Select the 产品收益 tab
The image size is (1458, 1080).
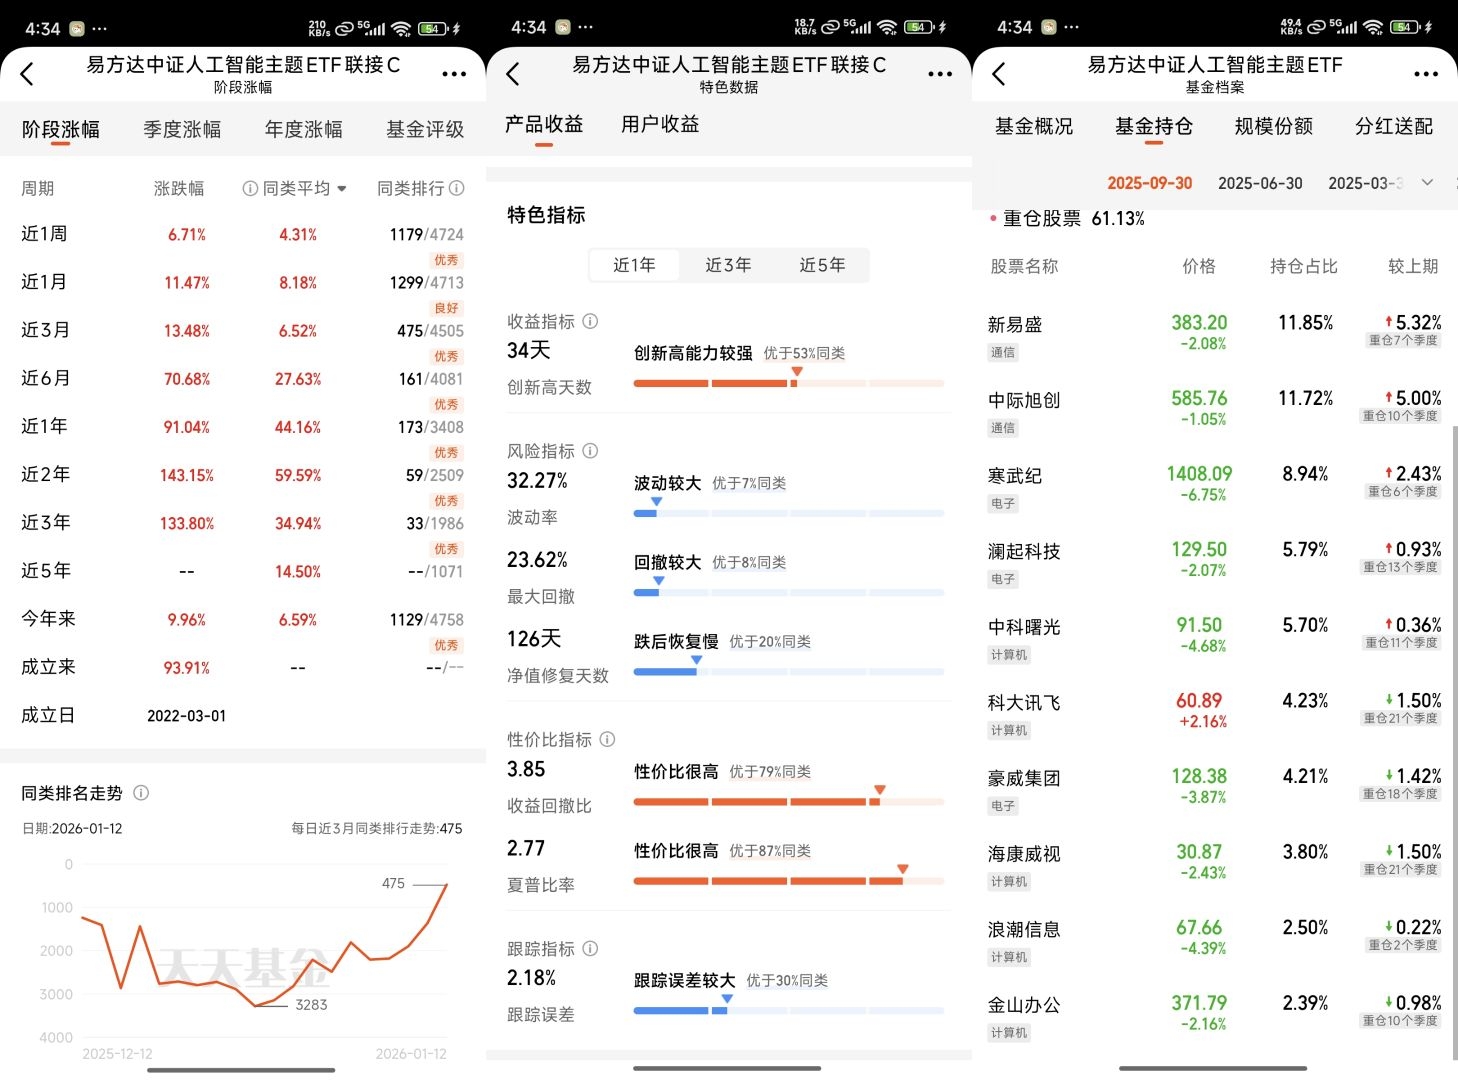[544, 124]
